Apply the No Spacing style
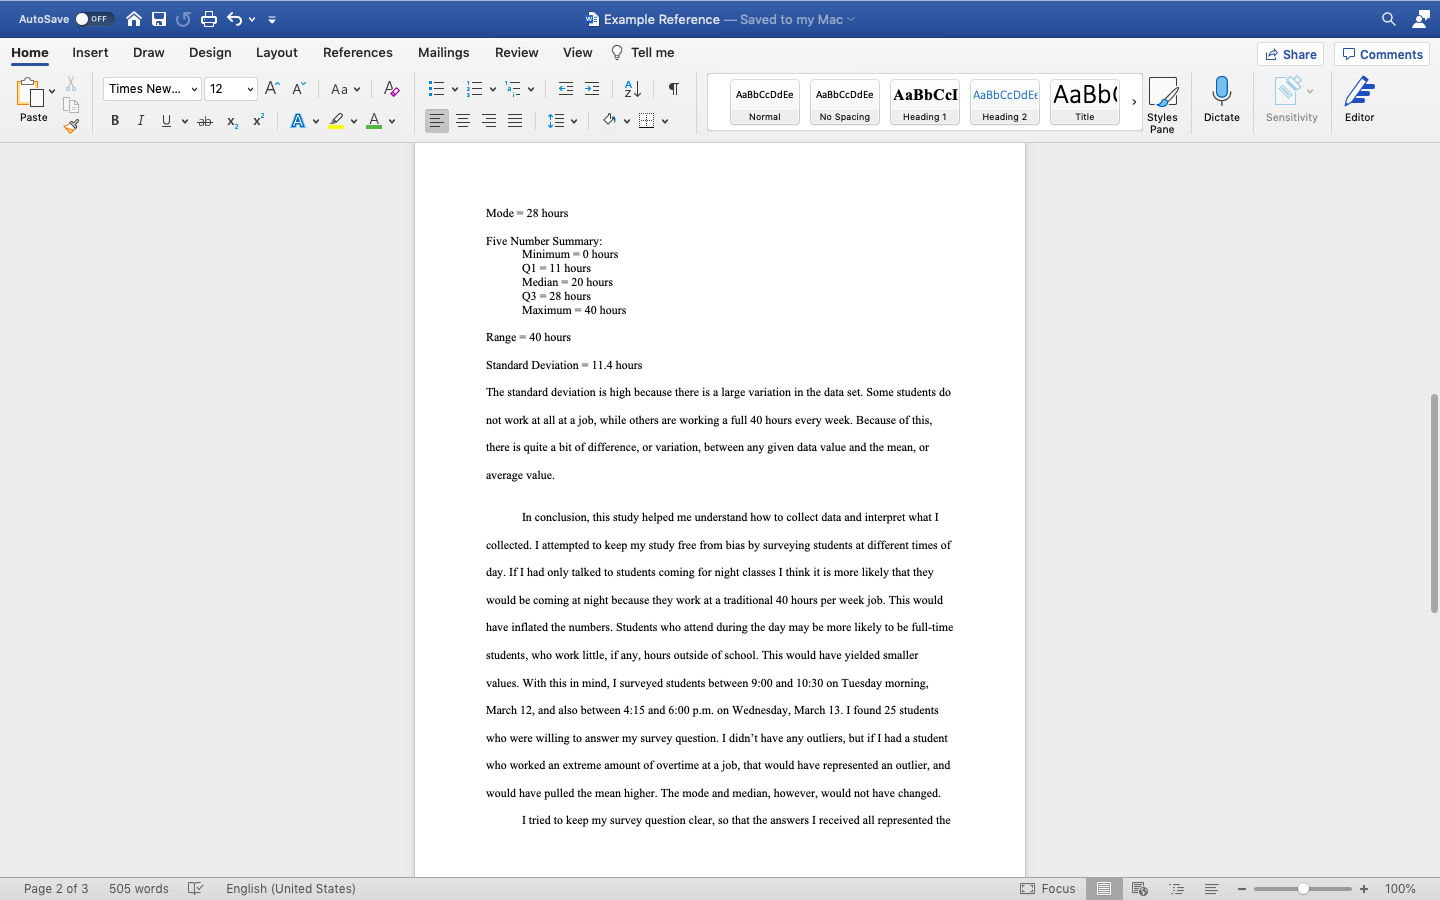Viewport: 1440px width, 900px height. (845, 102)
